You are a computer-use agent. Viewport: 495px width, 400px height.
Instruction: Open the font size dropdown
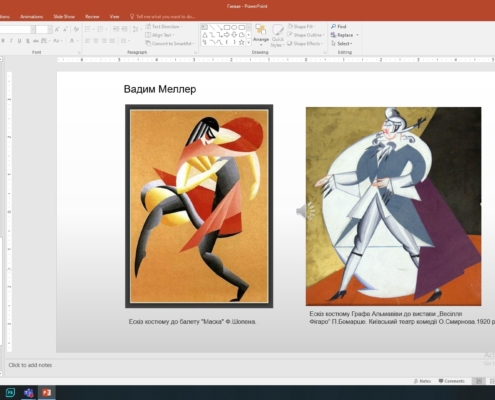tap(50, 30)
